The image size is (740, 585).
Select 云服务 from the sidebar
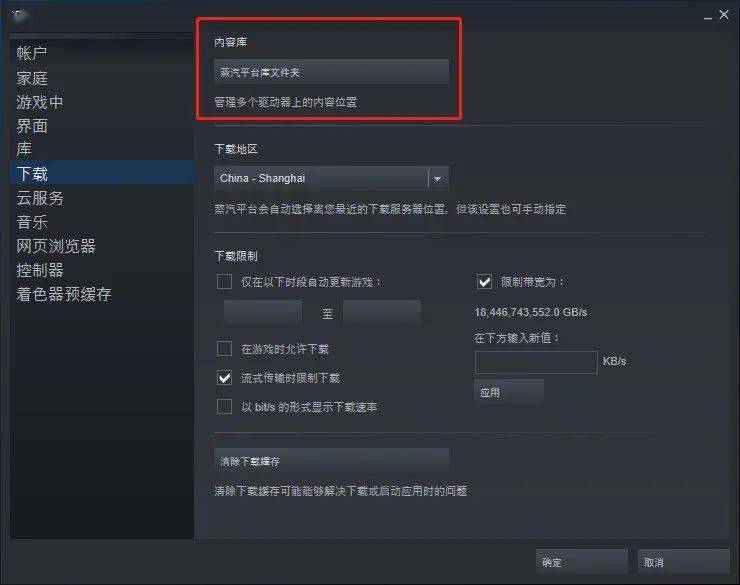pos(40,198)
